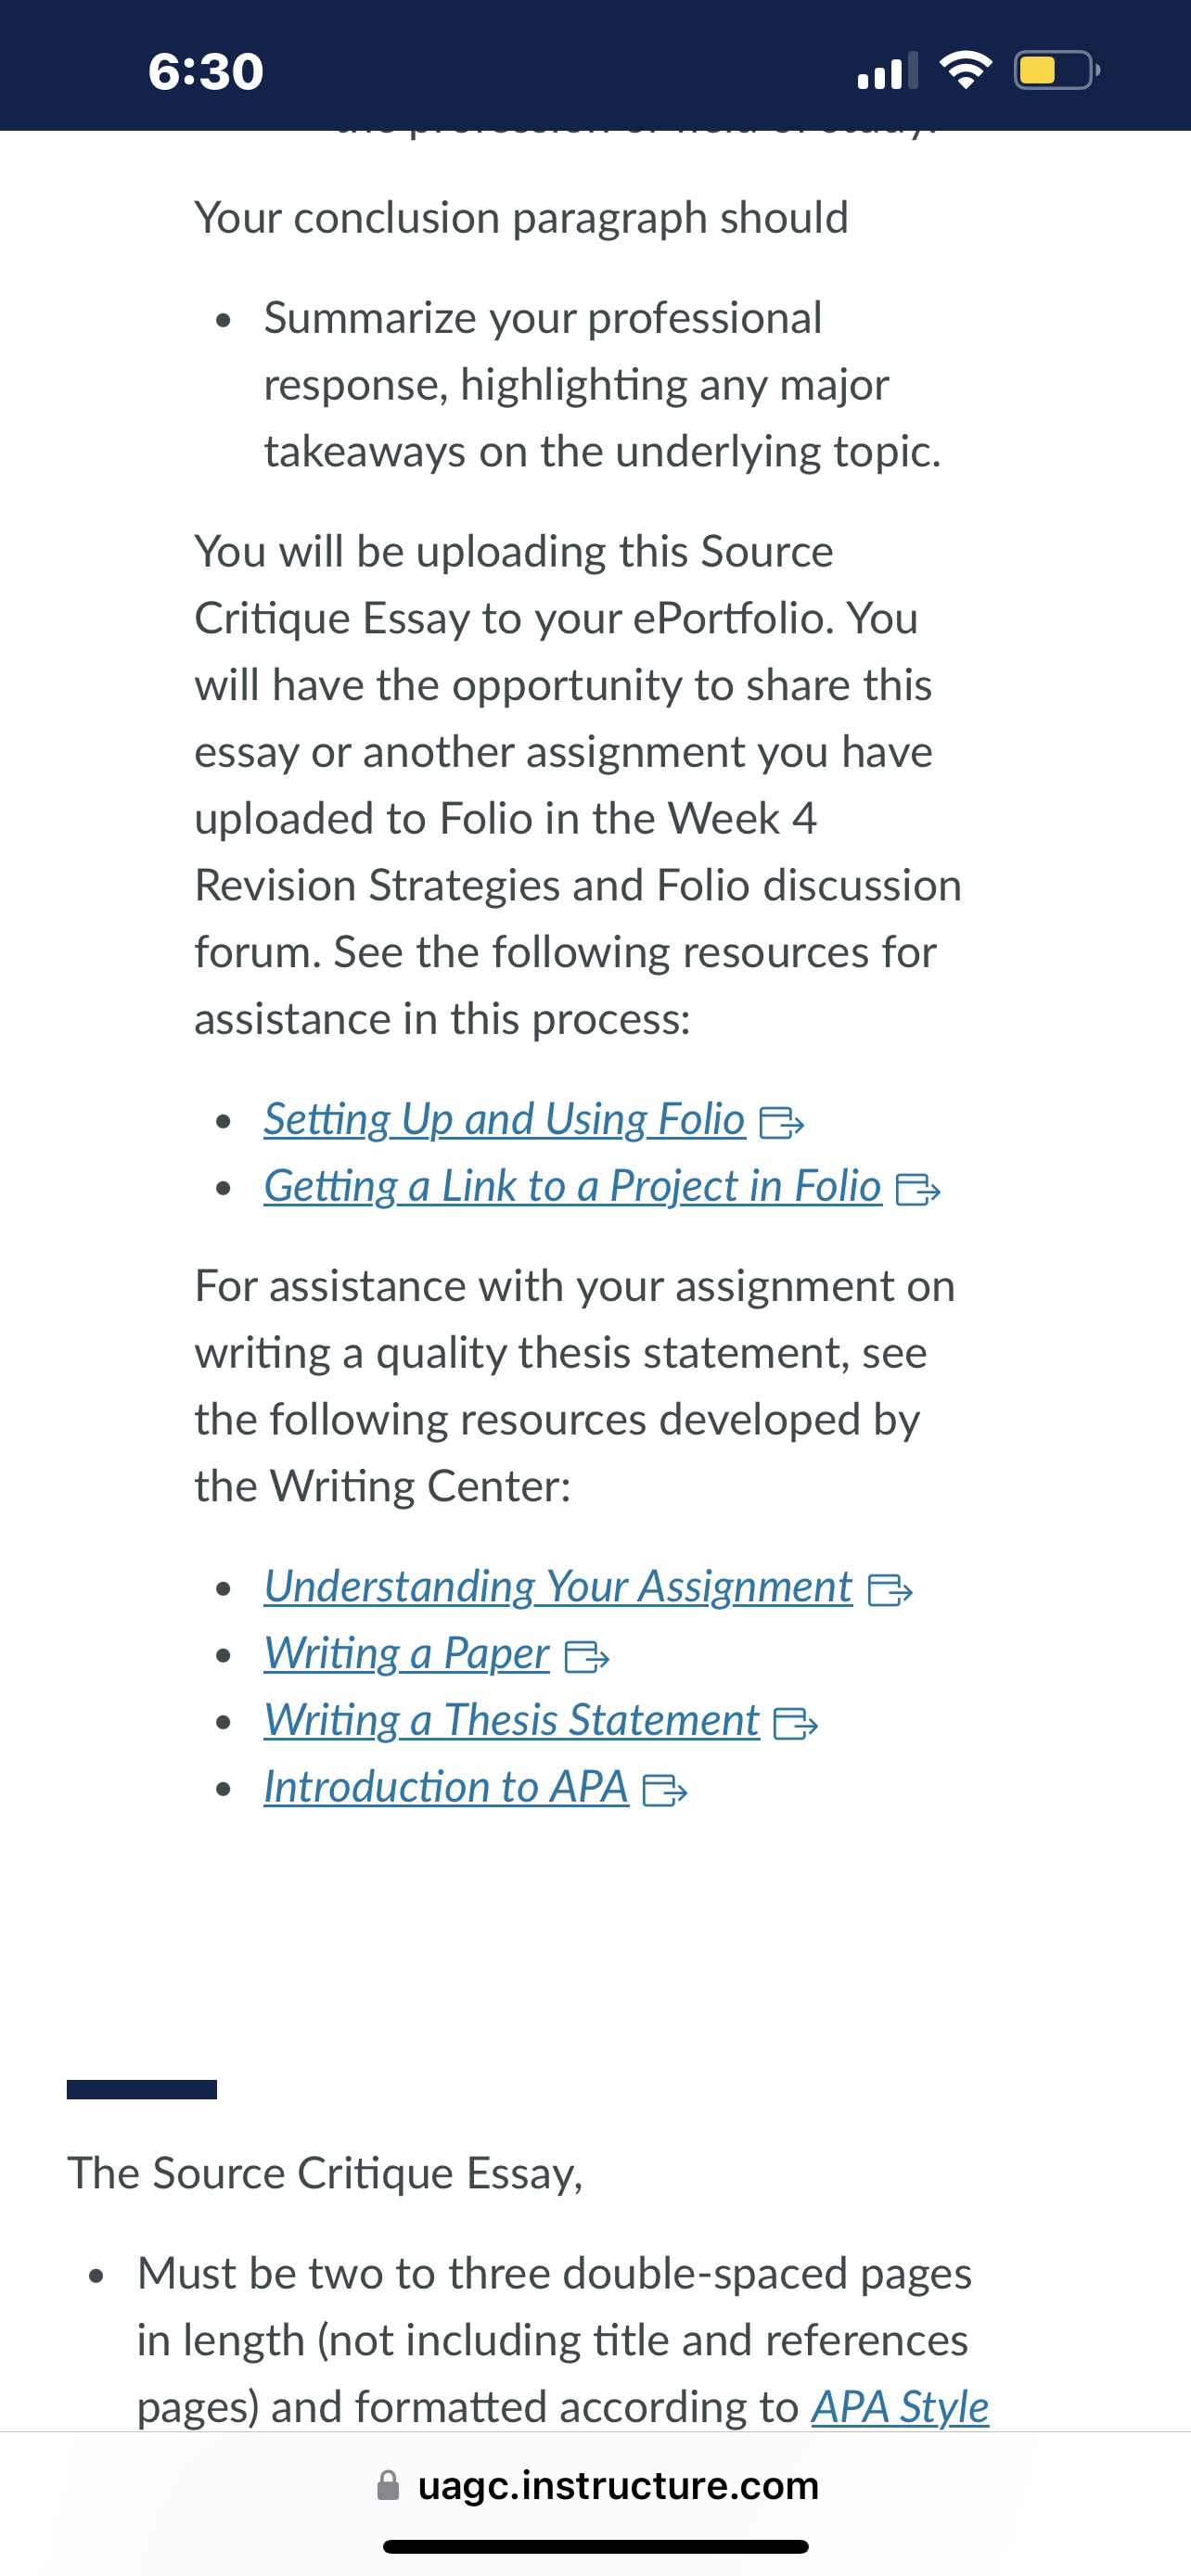
Task: Tap the Wi-Fi status icon
Action: pyautogui.click(x=965, y=71)
